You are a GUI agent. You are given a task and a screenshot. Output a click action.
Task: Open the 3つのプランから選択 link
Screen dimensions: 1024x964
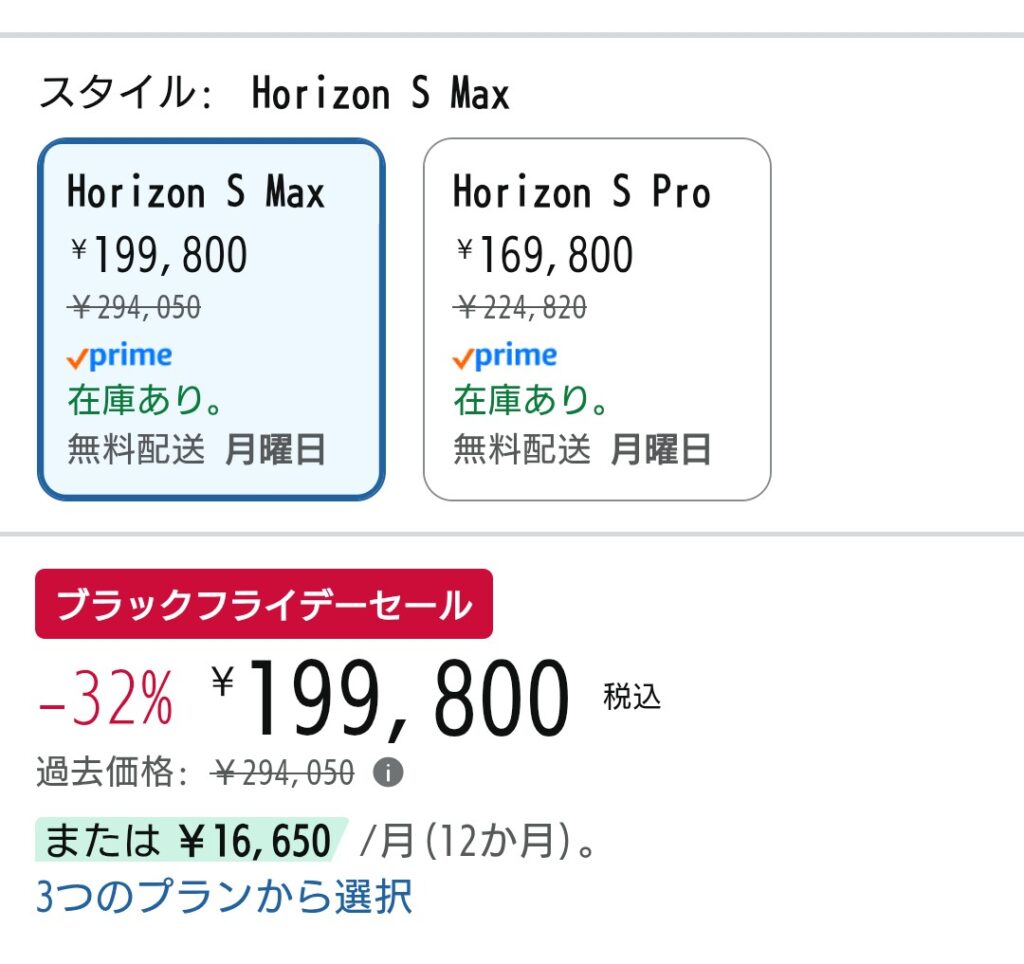[224, 896]
